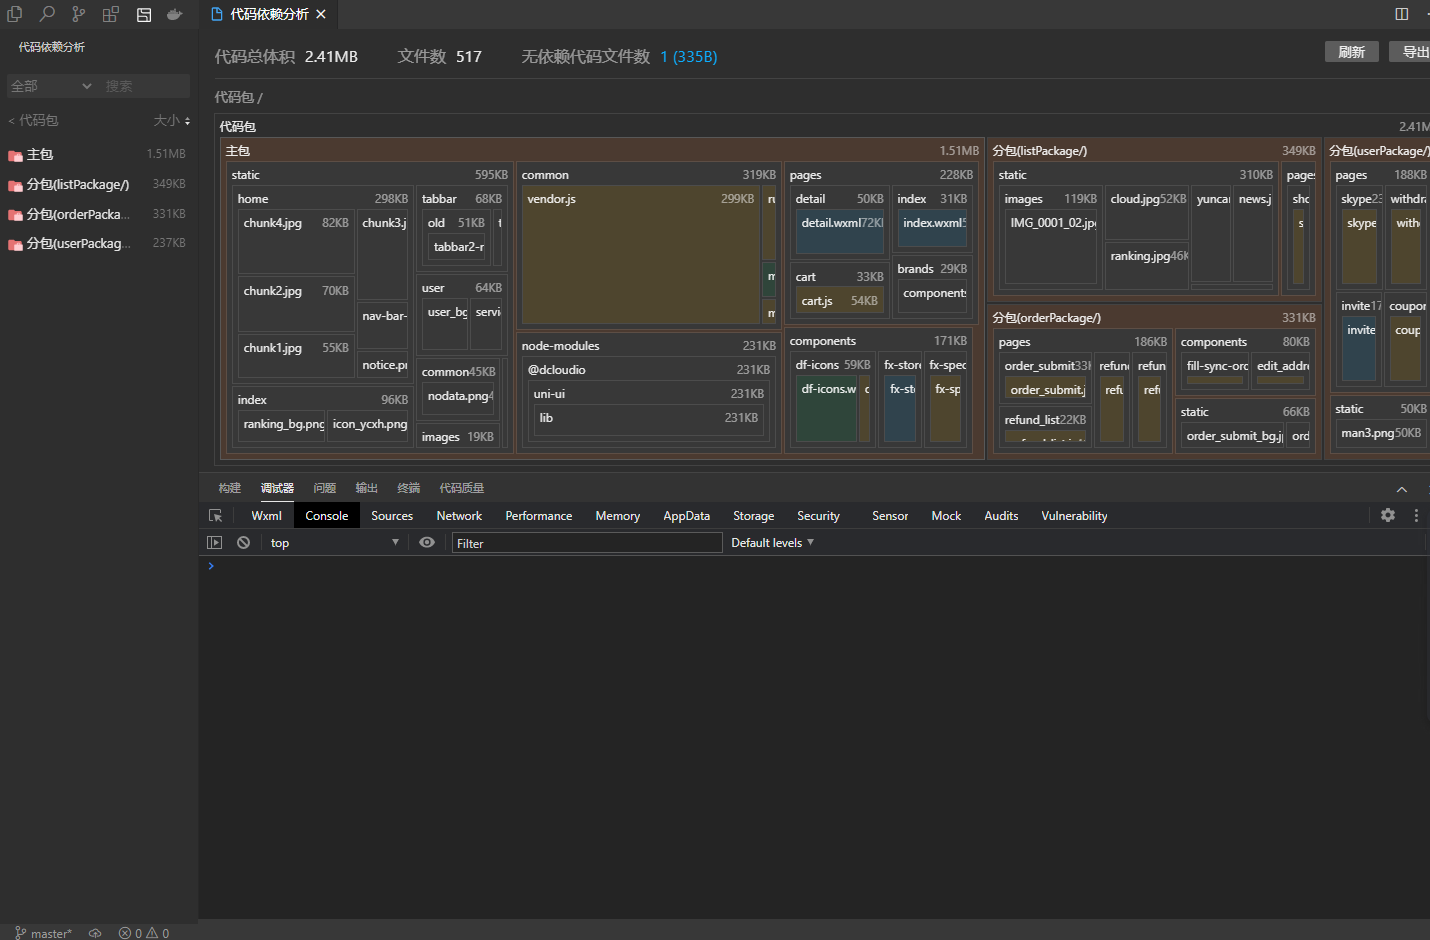Open the source control branch icon
Image resolution: width=1430 pixels, height=940 pixels.
pyautogui.click(x=79, y=14)
